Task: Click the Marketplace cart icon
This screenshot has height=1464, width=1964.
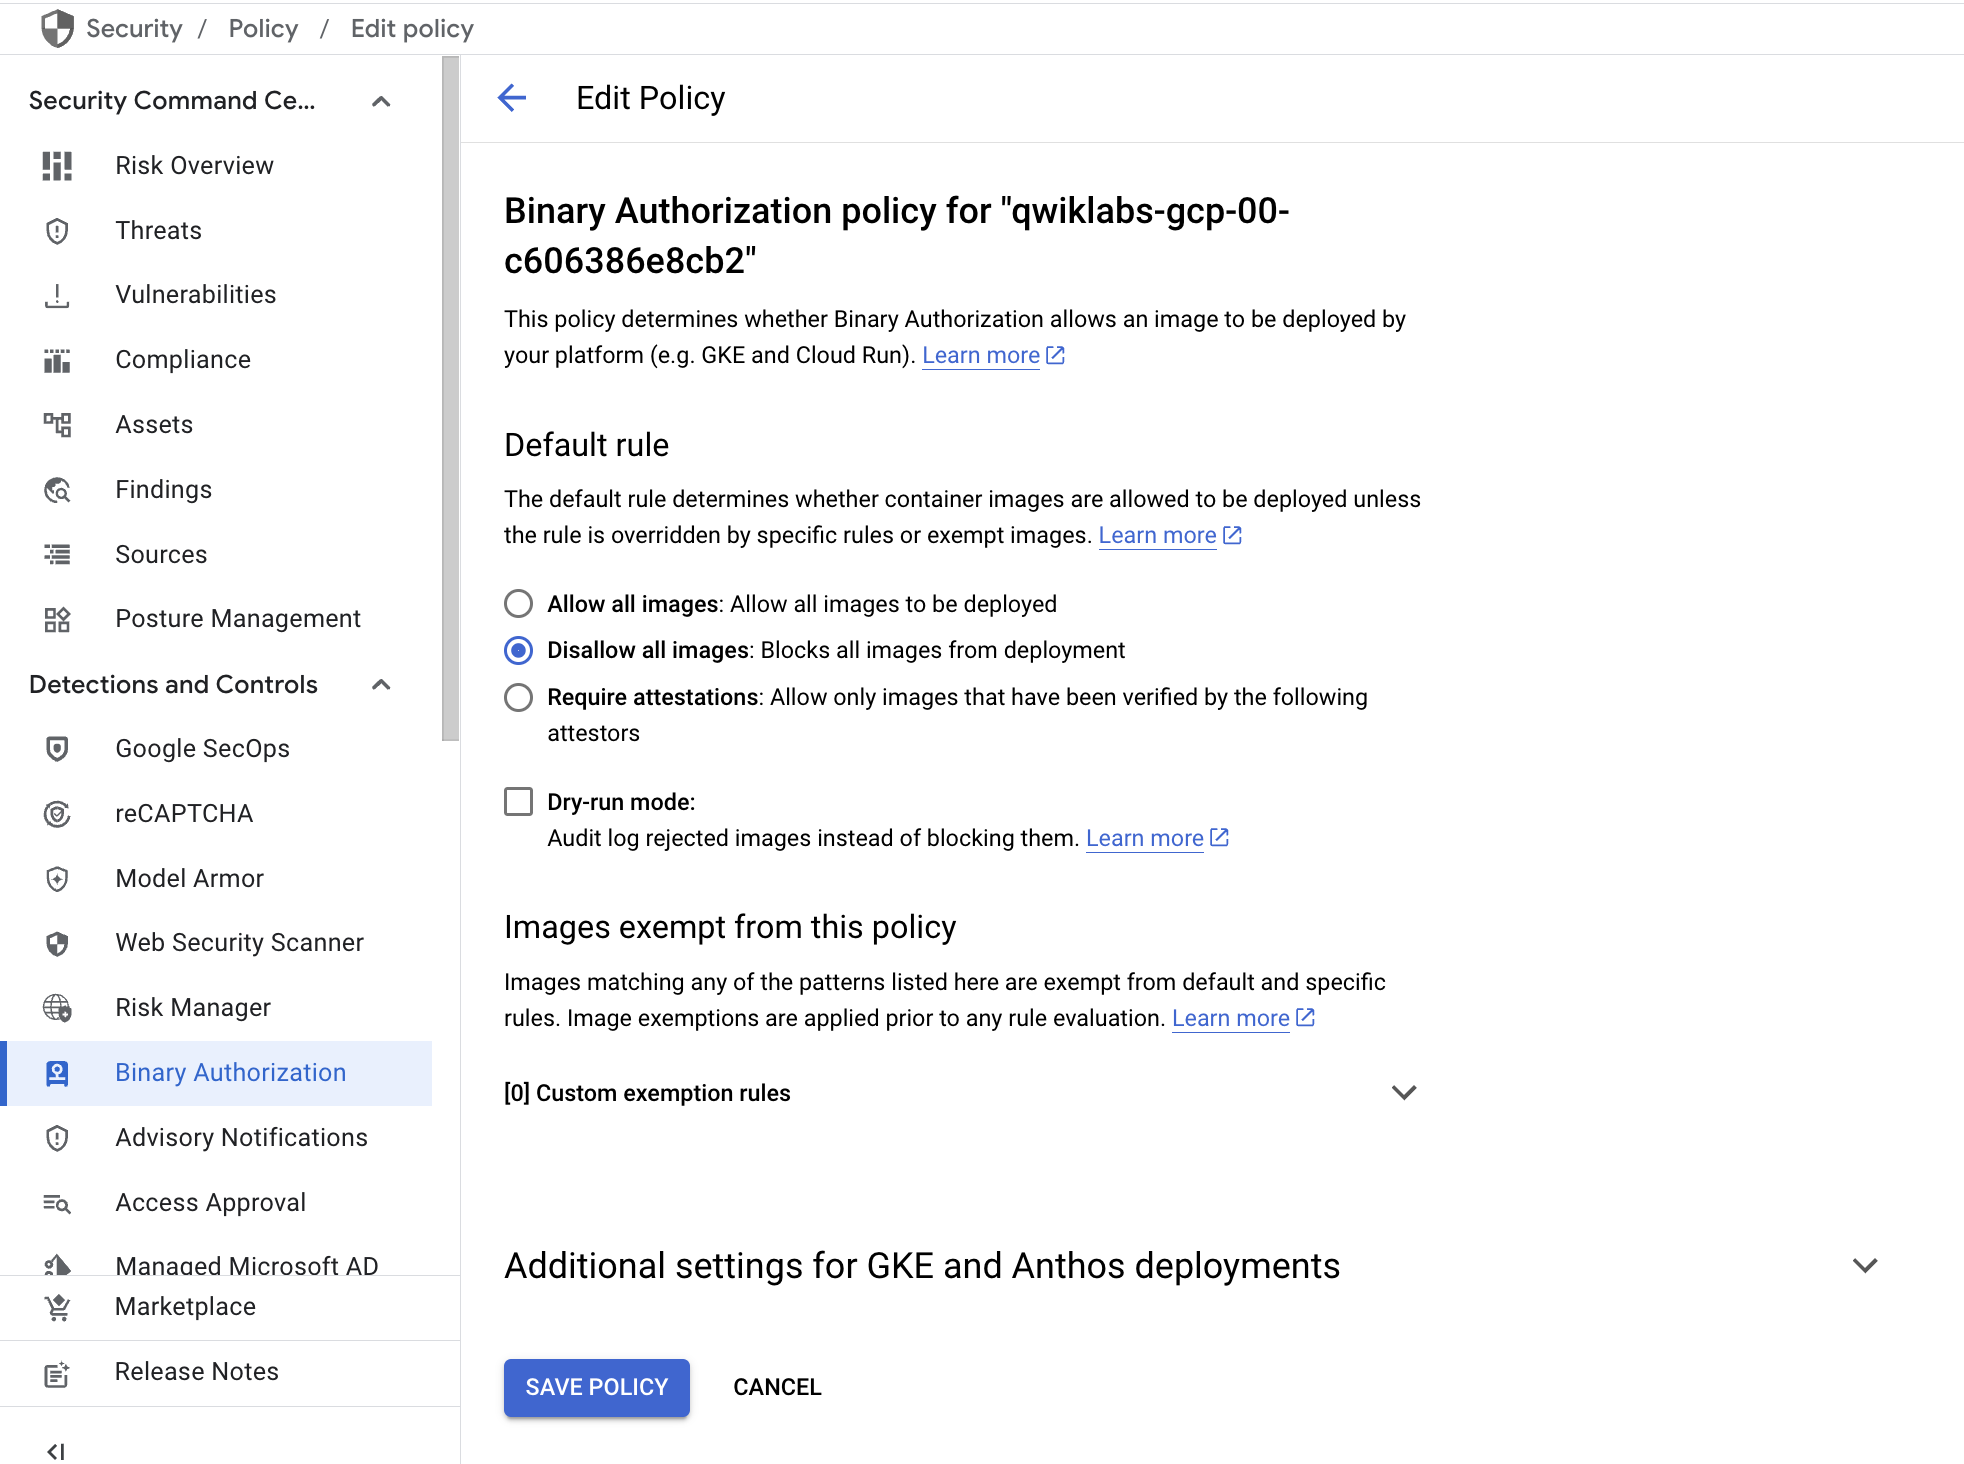Action: click(x=57, y=1307)
